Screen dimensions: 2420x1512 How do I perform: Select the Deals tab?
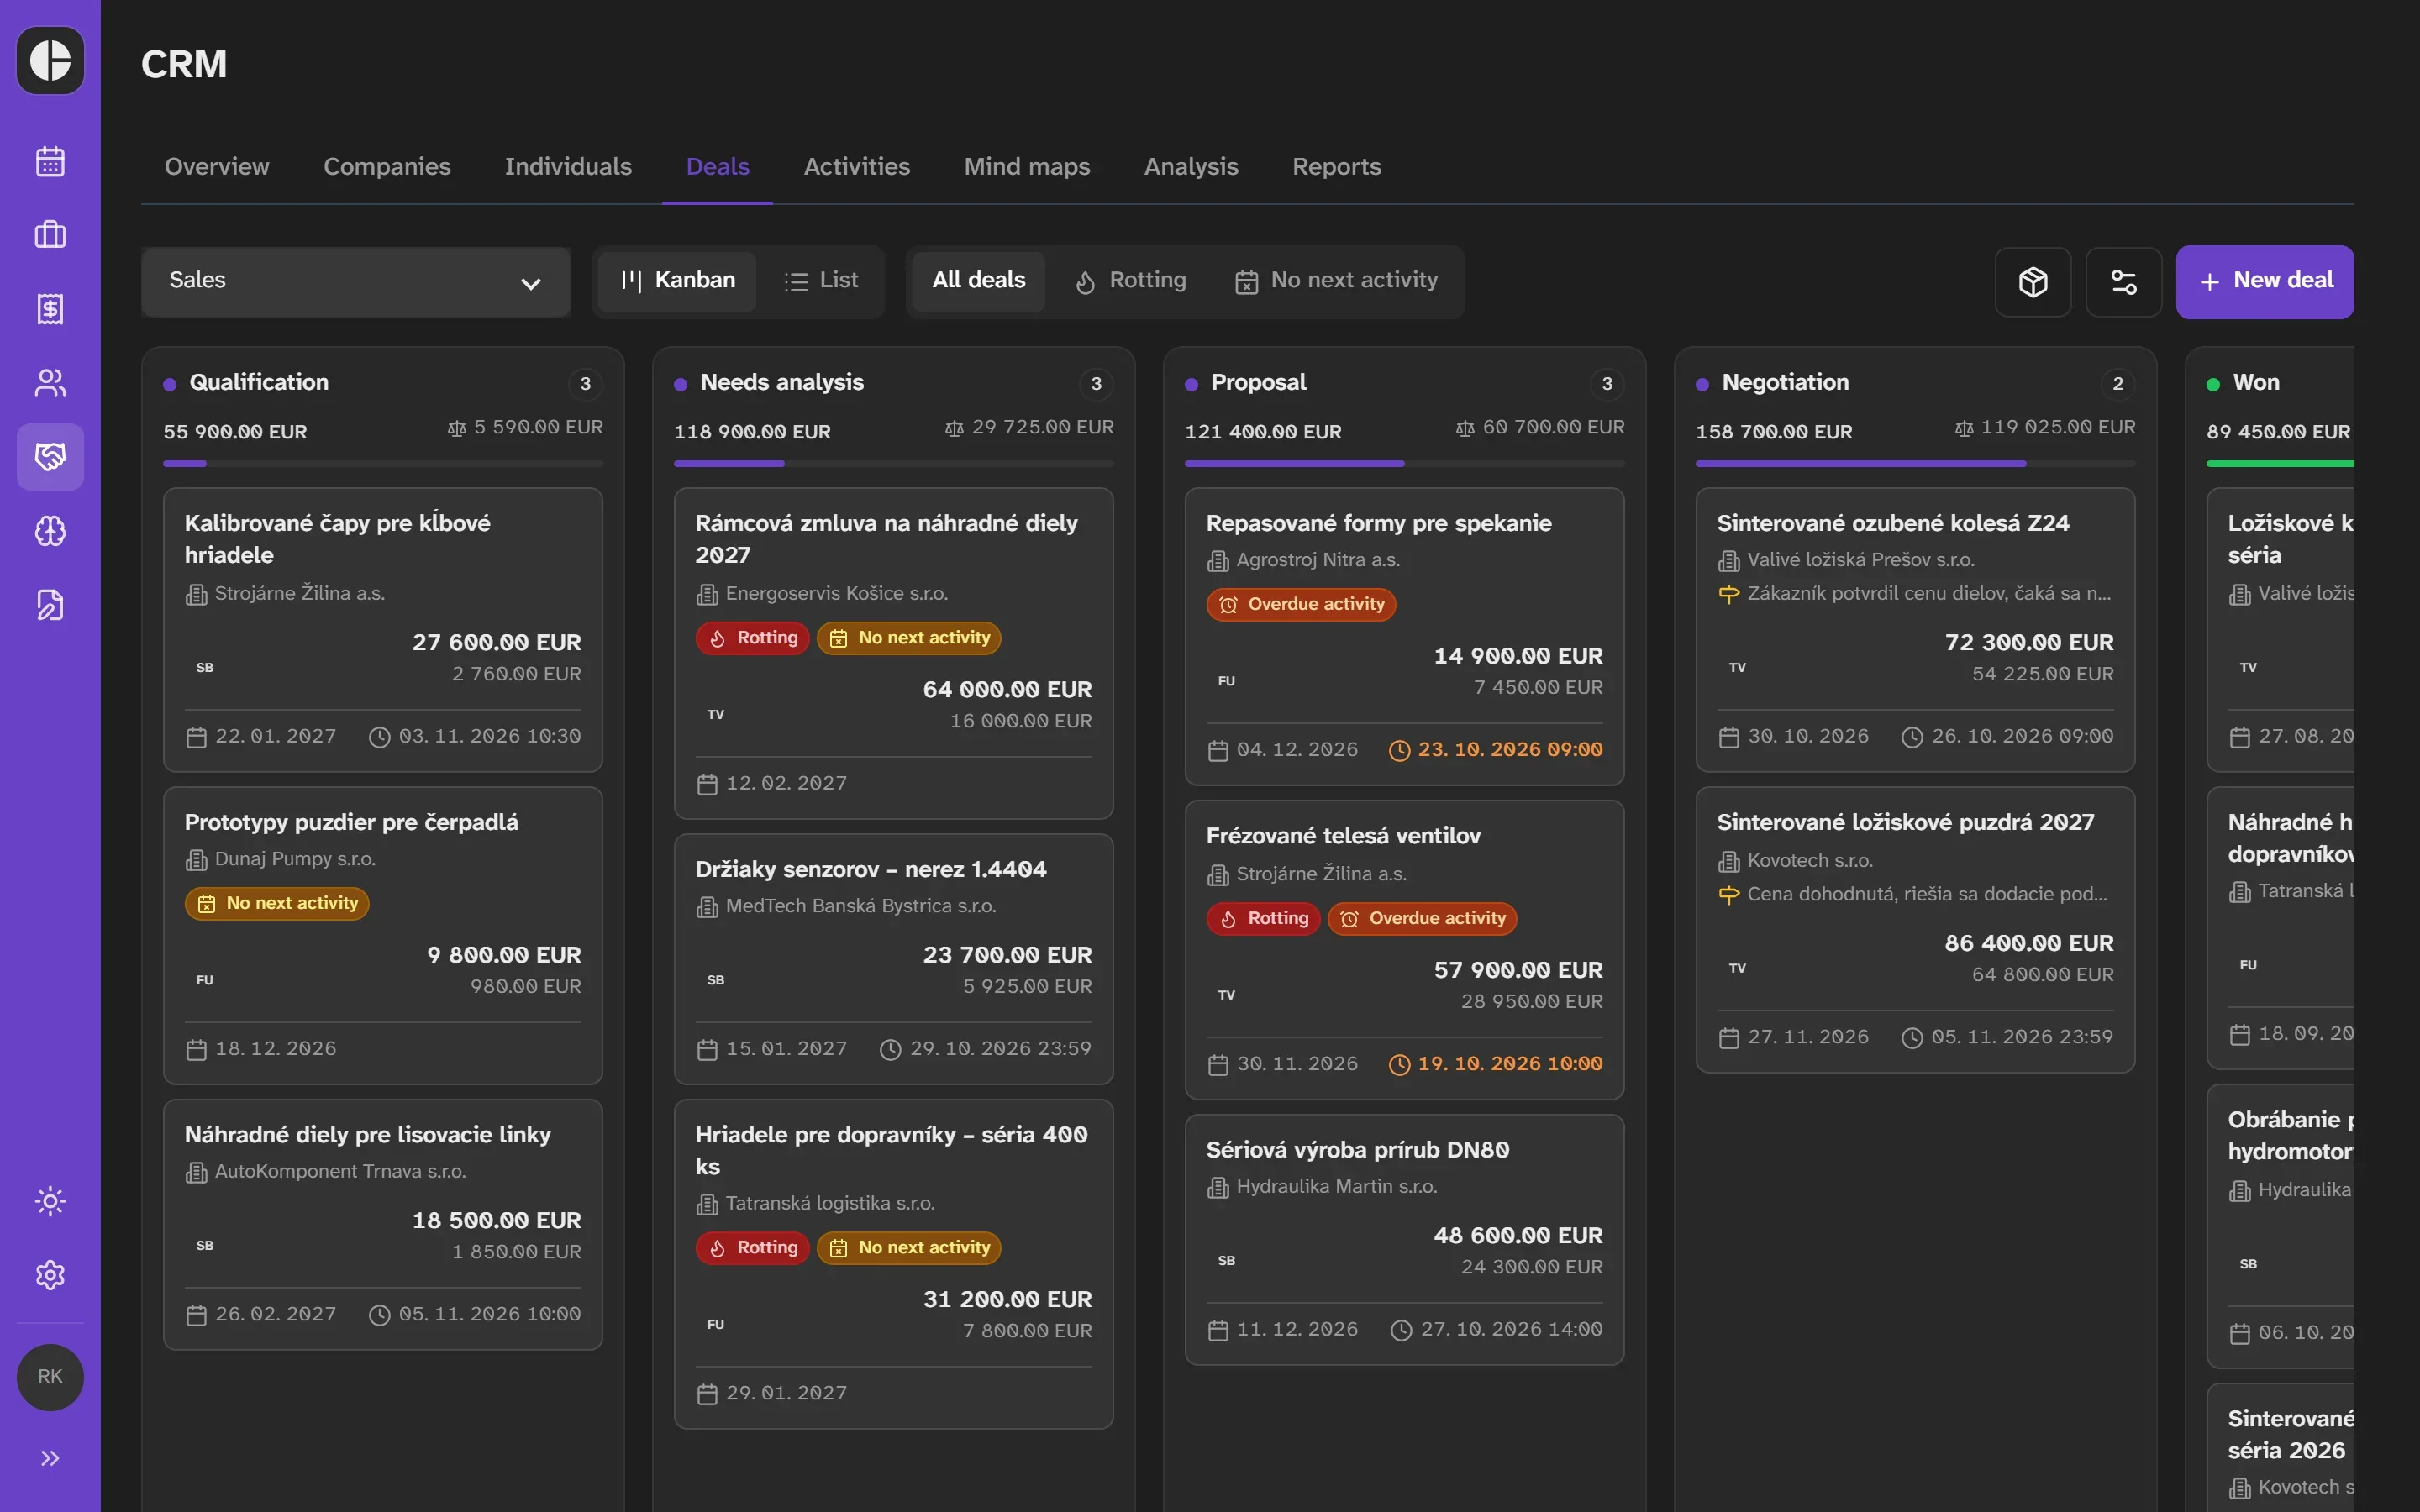pos(717,167)
